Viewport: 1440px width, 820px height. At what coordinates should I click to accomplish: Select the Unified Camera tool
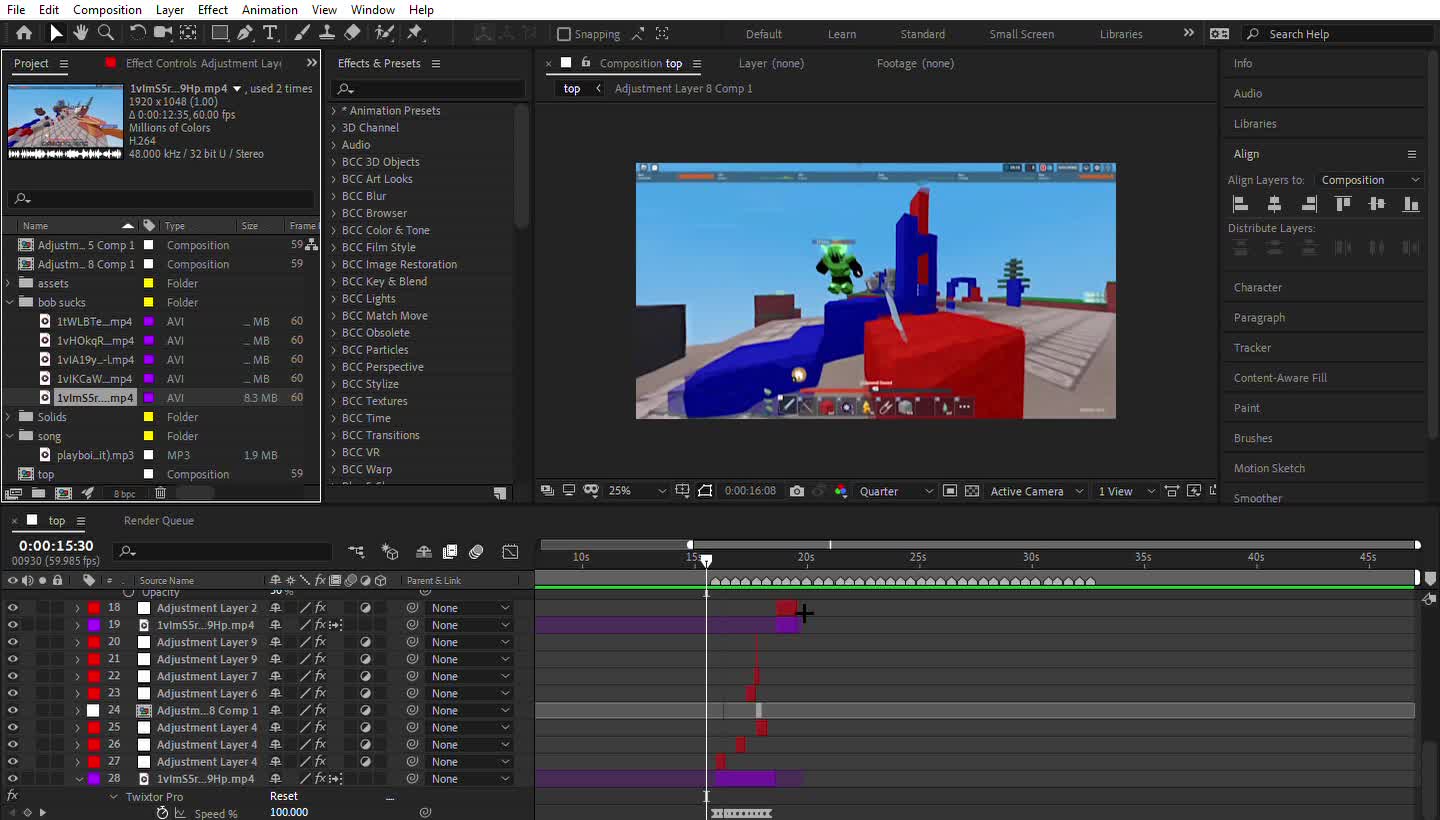point(162,33)
